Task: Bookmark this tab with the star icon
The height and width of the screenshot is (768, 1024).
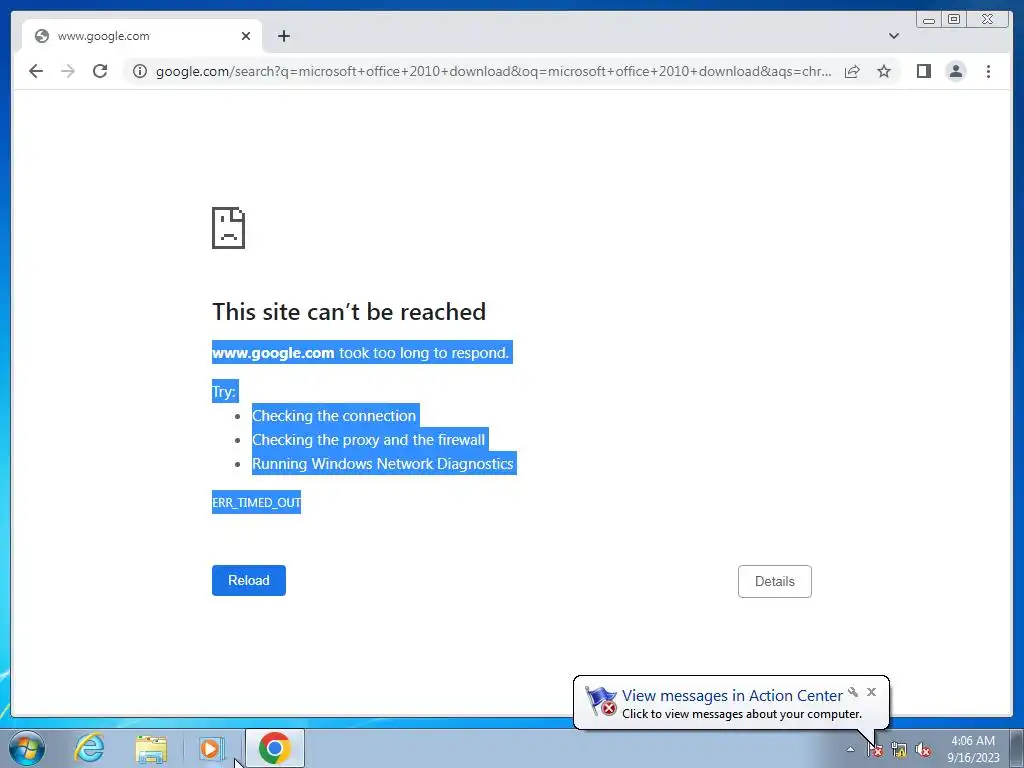Action: coord(884,71)
